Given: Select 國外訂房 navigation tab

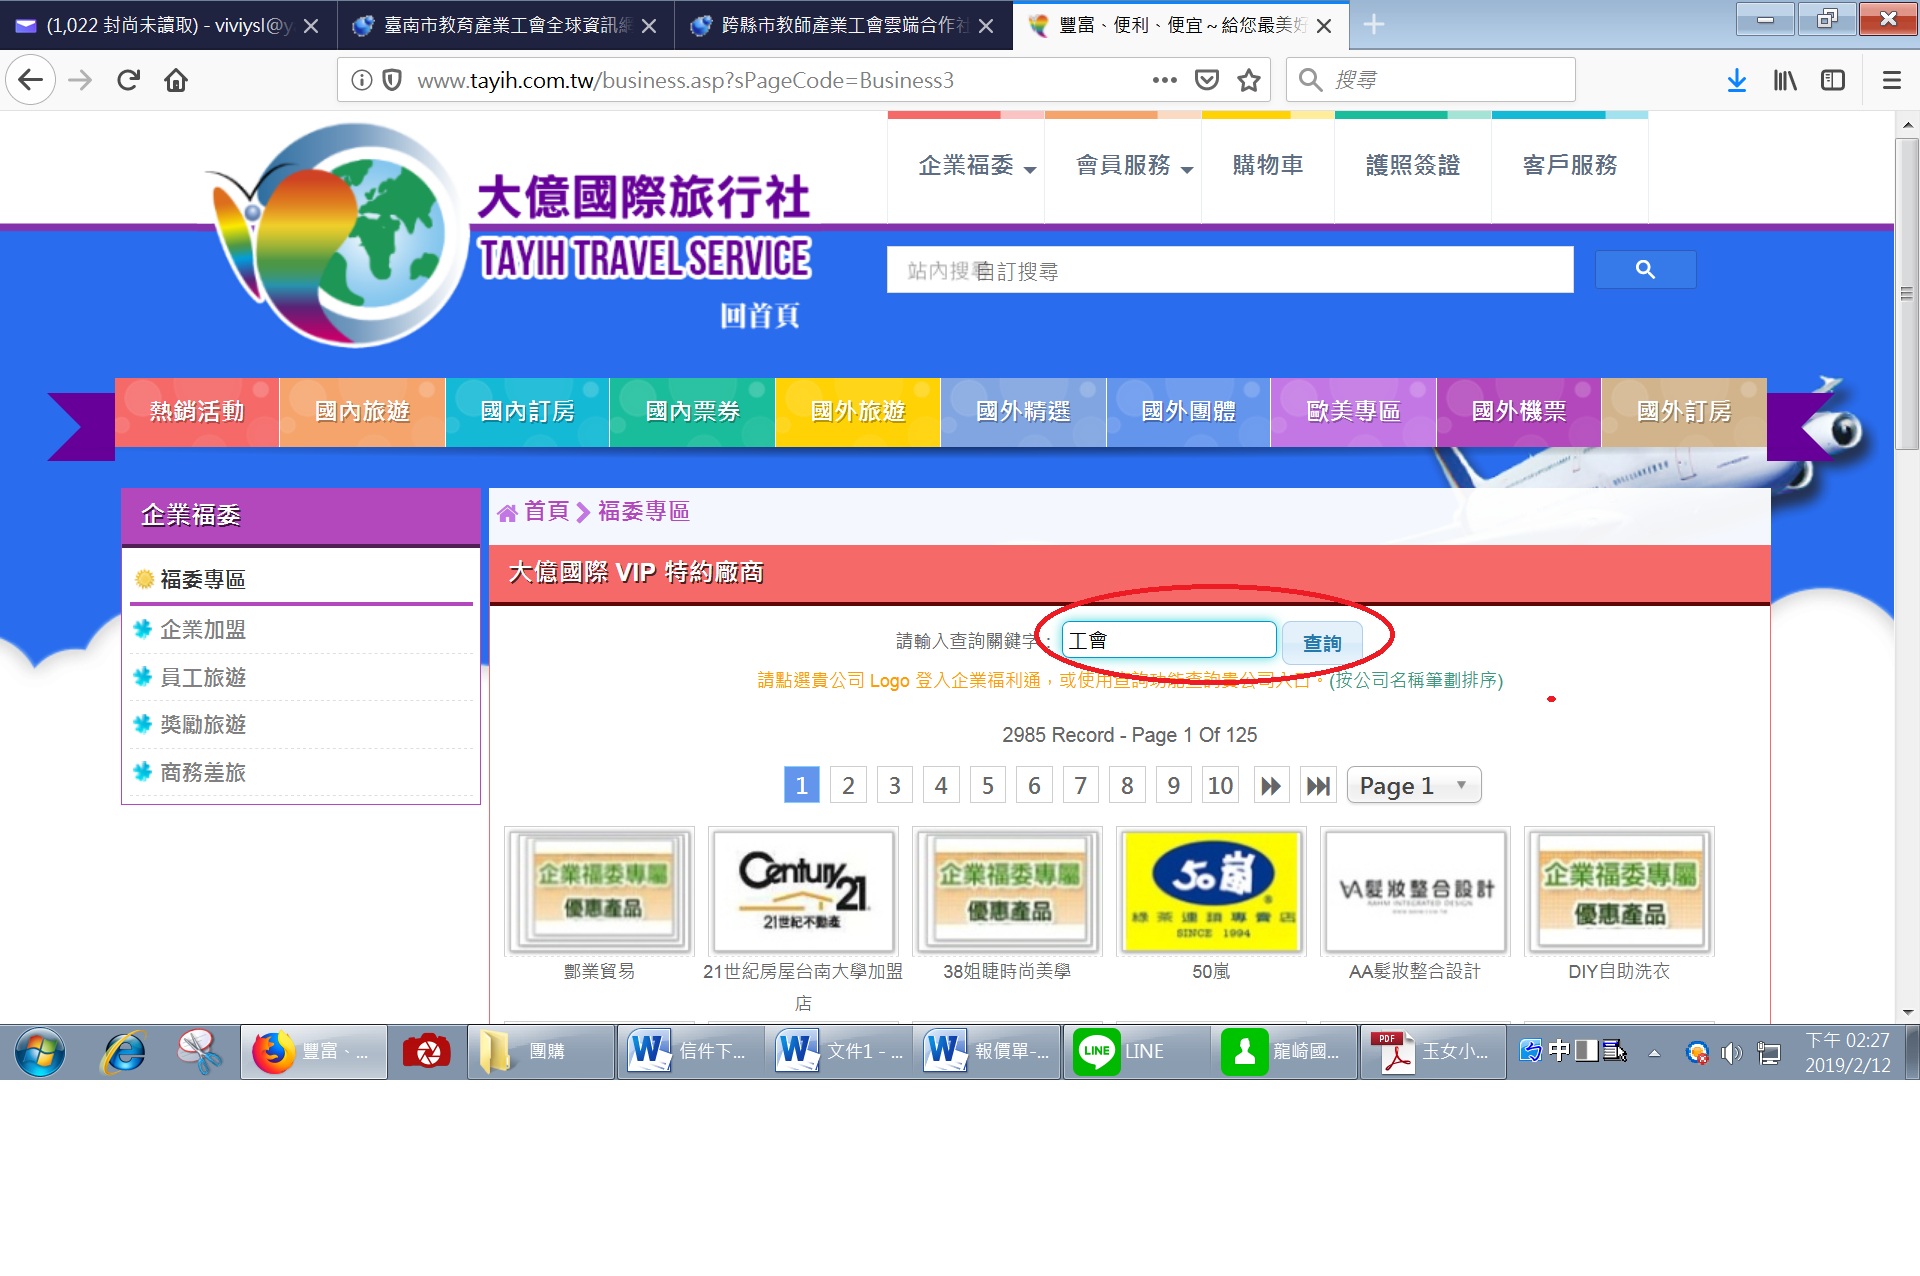Looking at the screenshot, I should [x=1684, y=412].
